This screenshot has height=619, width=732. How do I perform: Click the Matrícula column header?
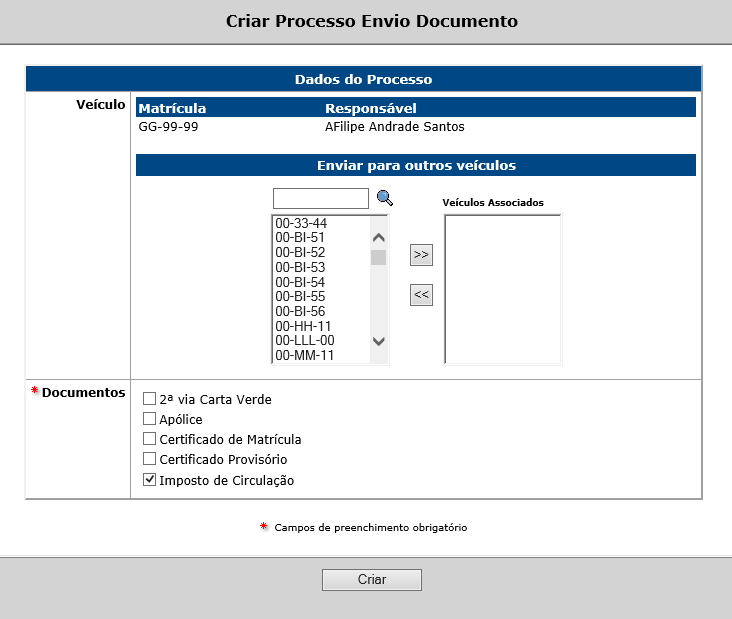point(172,108)
